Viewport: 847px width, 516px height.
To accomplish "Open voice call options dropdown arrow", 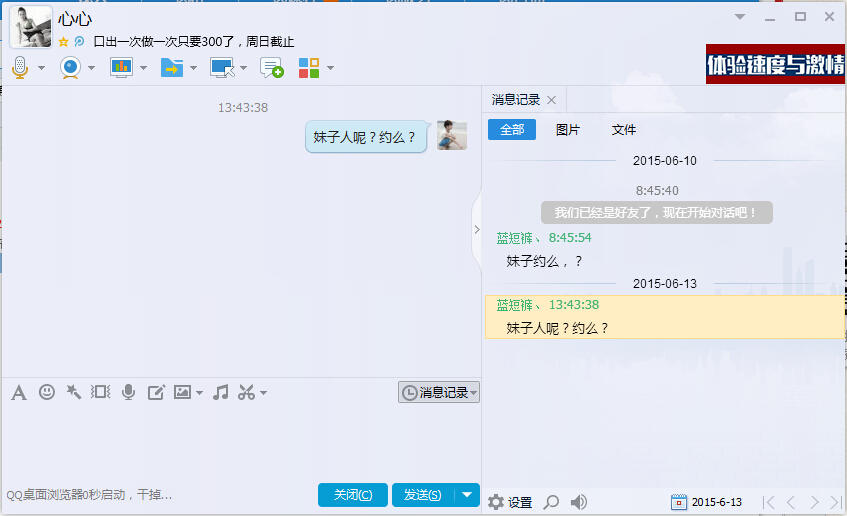I will pos(42,68).
